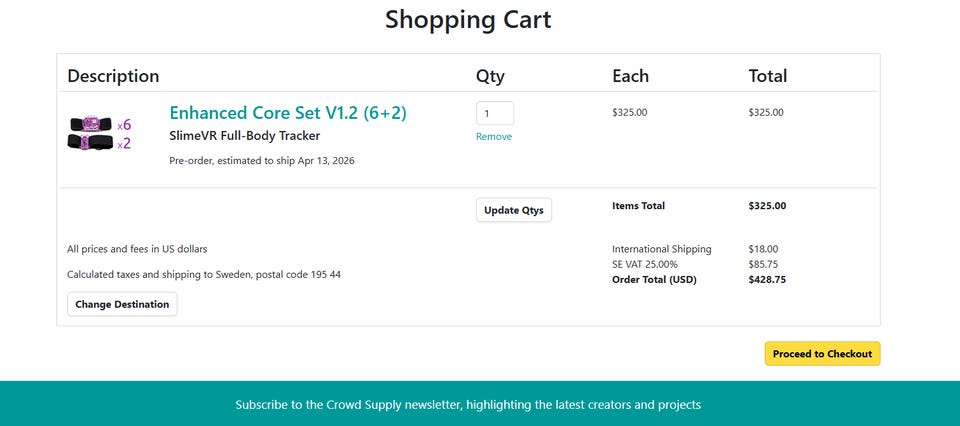Viewport: 960px width, 426px height.
Task: Click the quantity input field
Action: (x=494, y=114)
